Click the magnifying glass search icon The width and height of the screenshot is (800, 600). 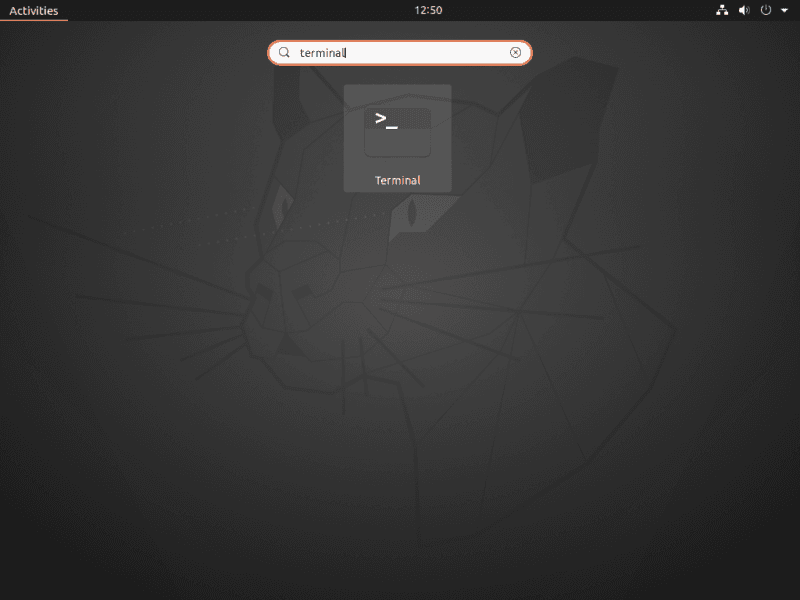pyautogui.click(x=284, y=53)
